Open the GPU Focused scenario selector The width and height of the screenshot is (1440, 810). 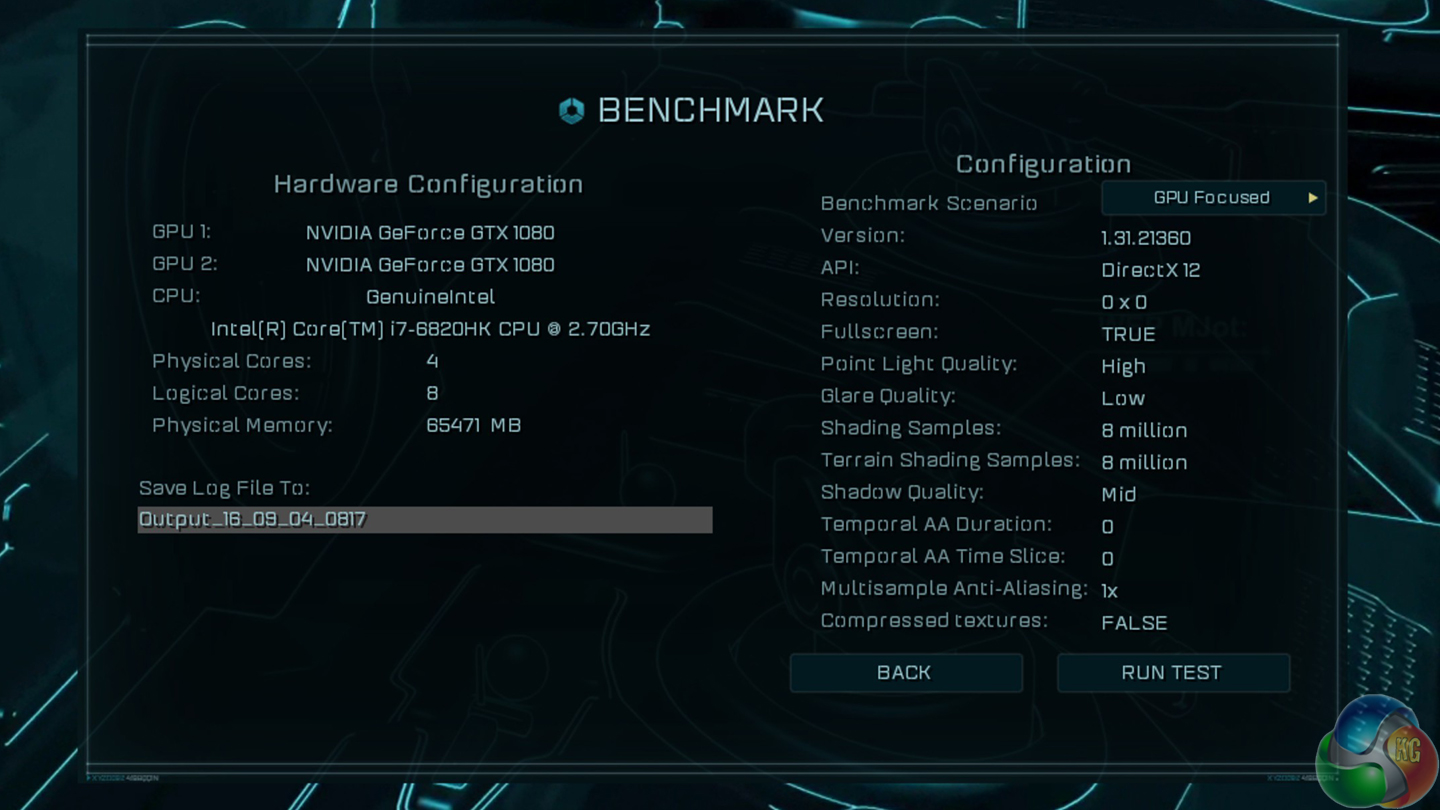tap(1211, 198)
